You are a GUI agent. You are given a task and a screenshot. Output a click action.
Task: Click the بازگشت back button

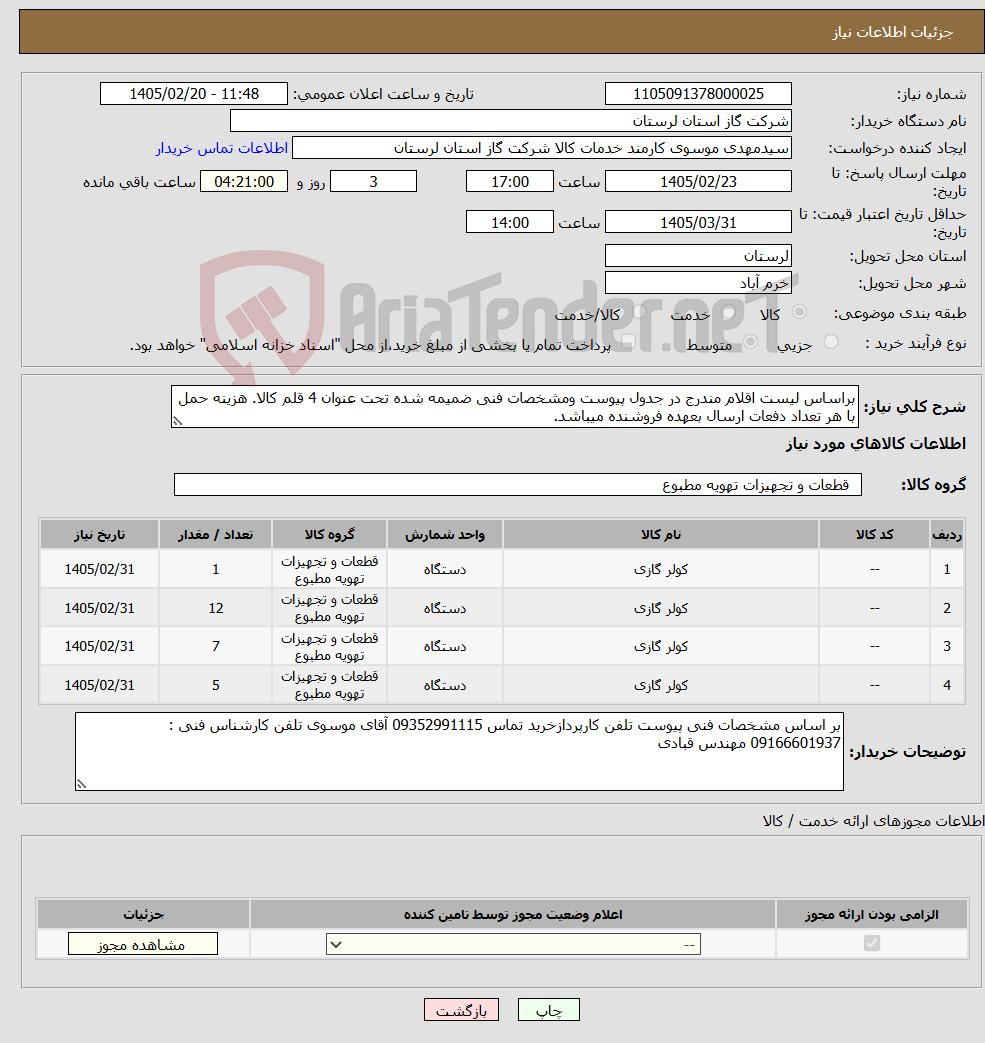(x=461, y=1010)
